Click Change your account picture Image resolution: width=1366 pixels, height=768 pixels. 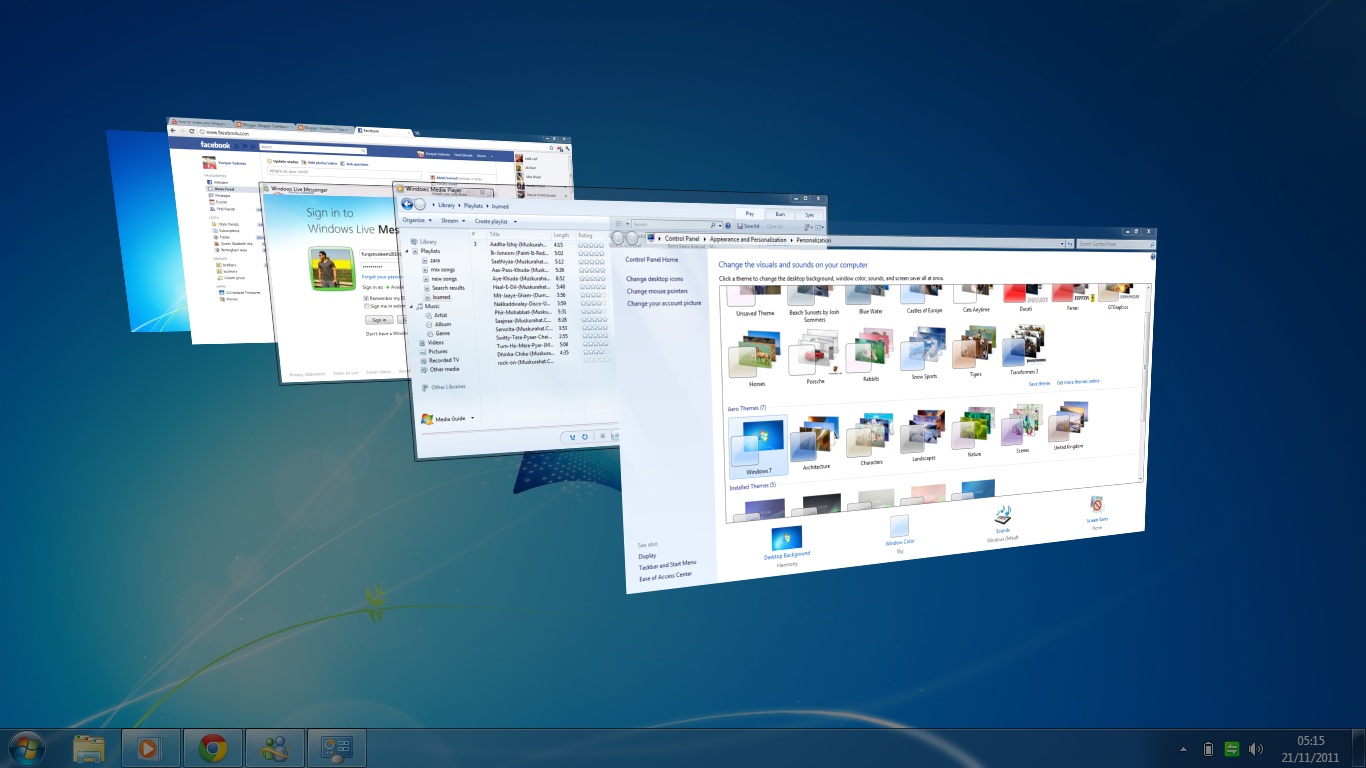[664, 303]
